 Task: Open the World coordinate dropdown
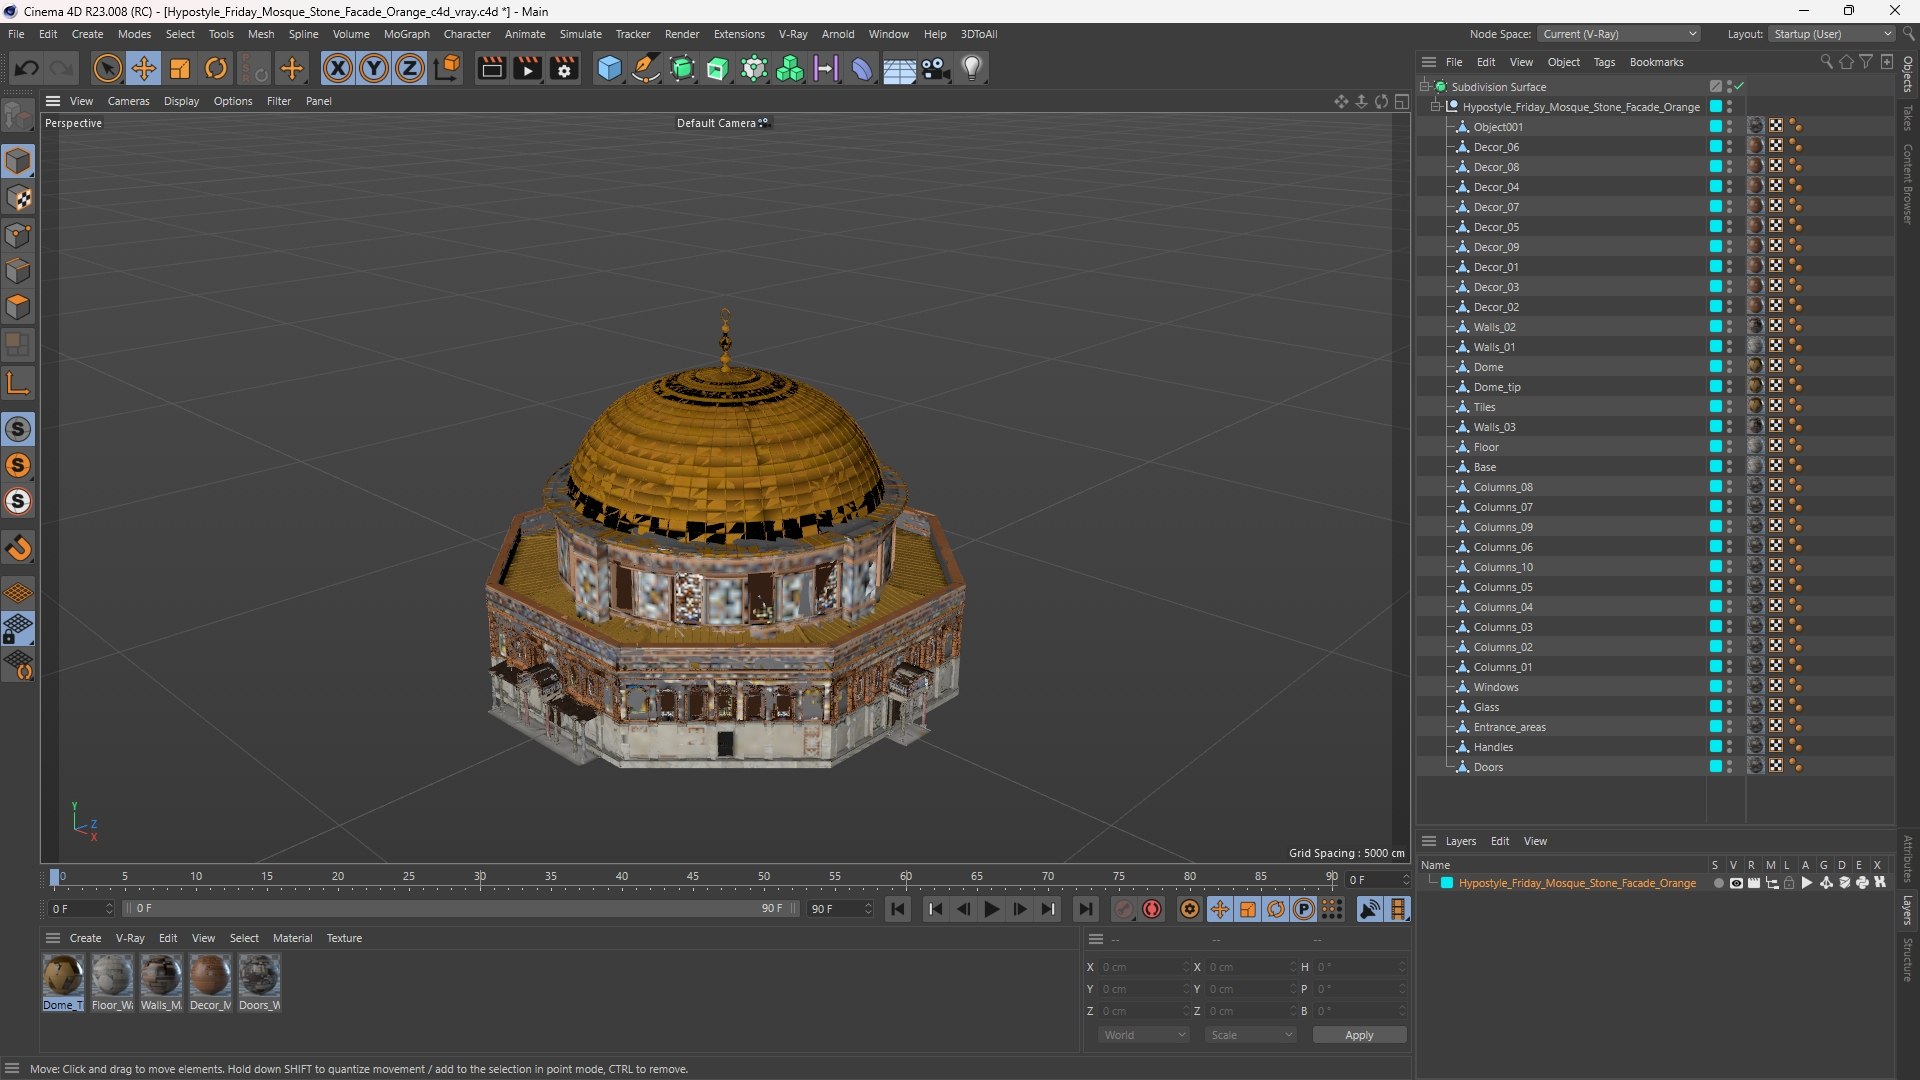[x=1144, y=1035]
